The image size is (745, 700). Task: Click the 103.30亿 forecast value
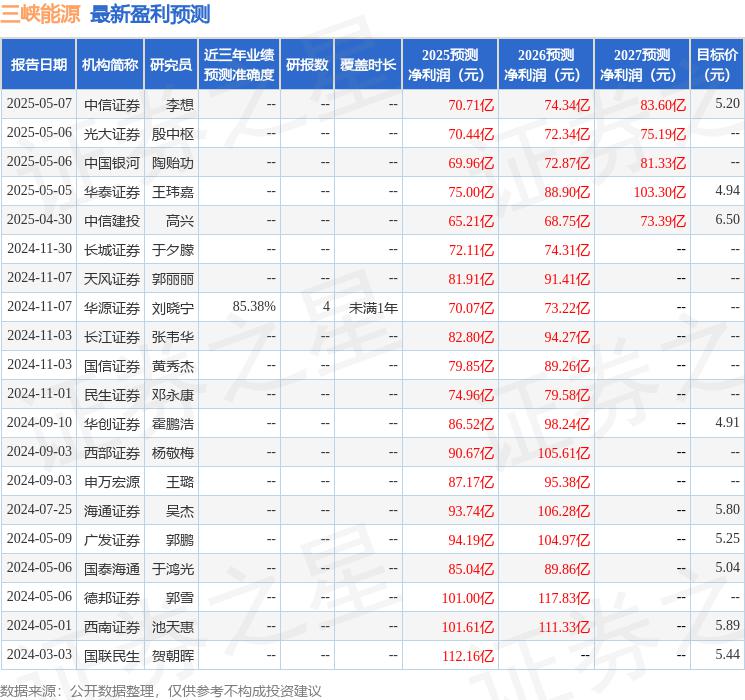coord(659,192)
